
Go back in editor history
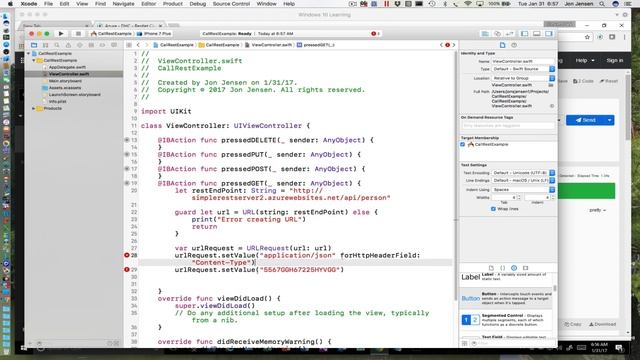[138, 45]
